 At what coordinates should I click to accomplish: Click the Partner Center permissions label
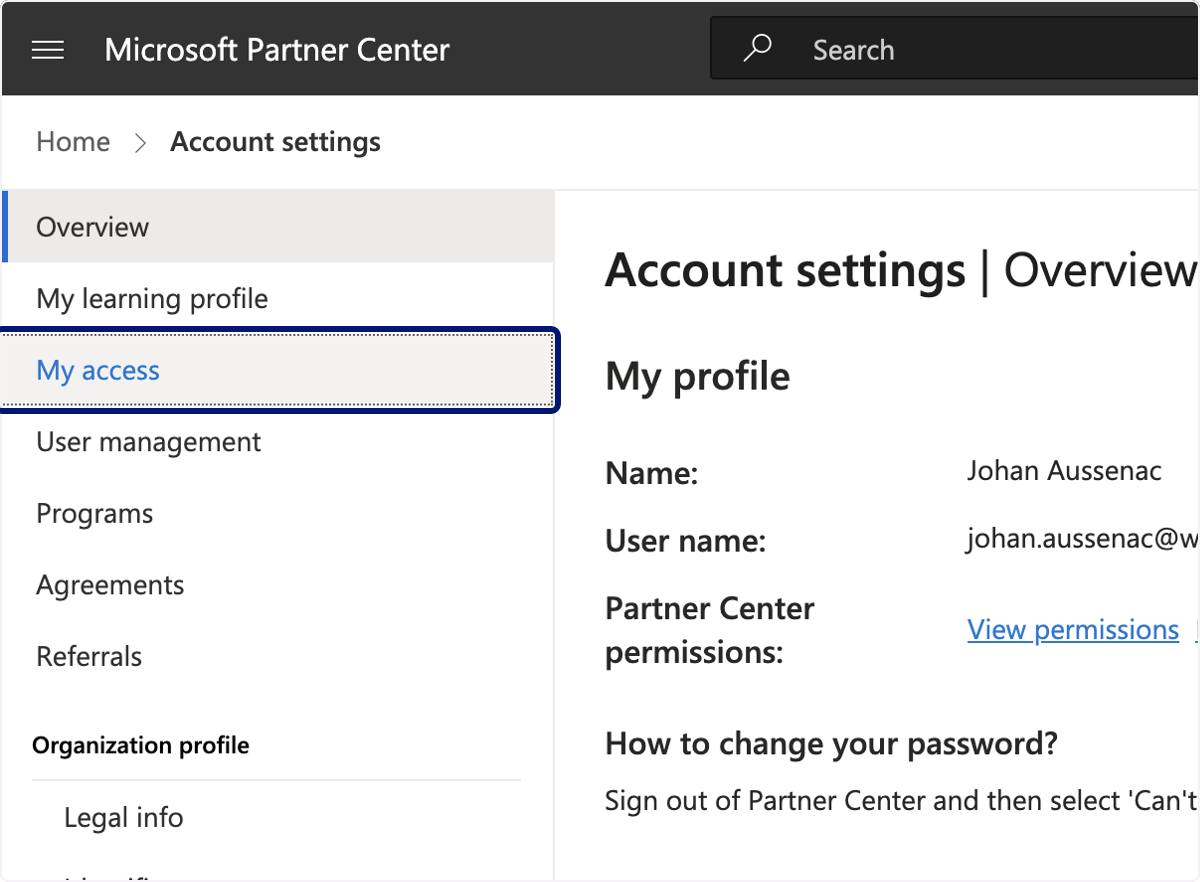click(x=710, y=630)
